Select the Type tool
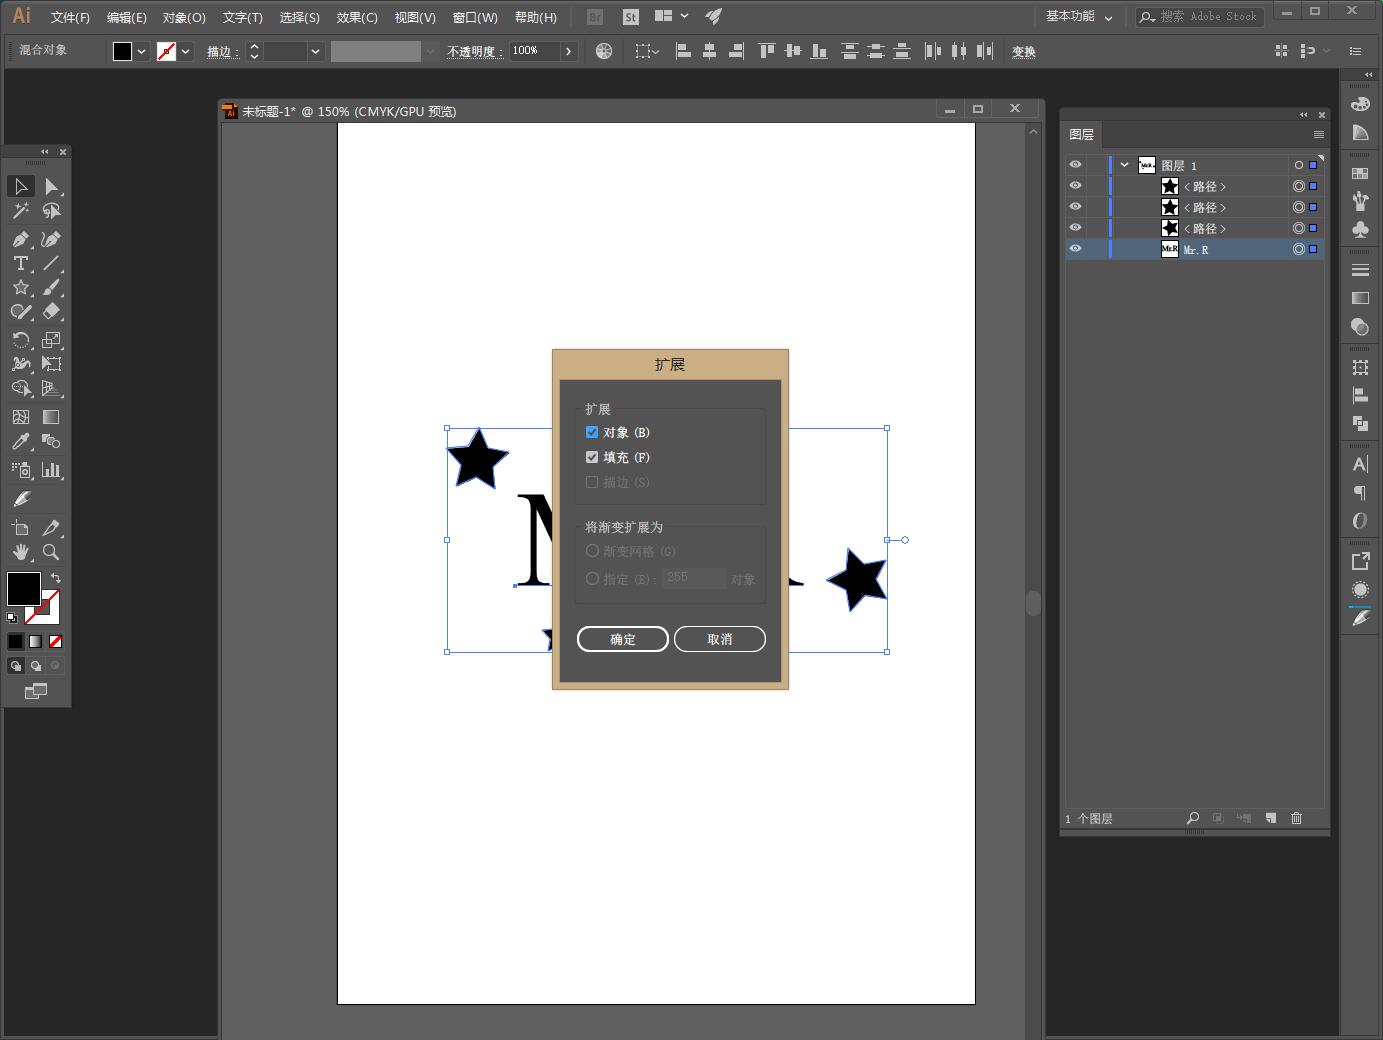The width and height of the screenshot is (1383, 1040). pos(20,264)
